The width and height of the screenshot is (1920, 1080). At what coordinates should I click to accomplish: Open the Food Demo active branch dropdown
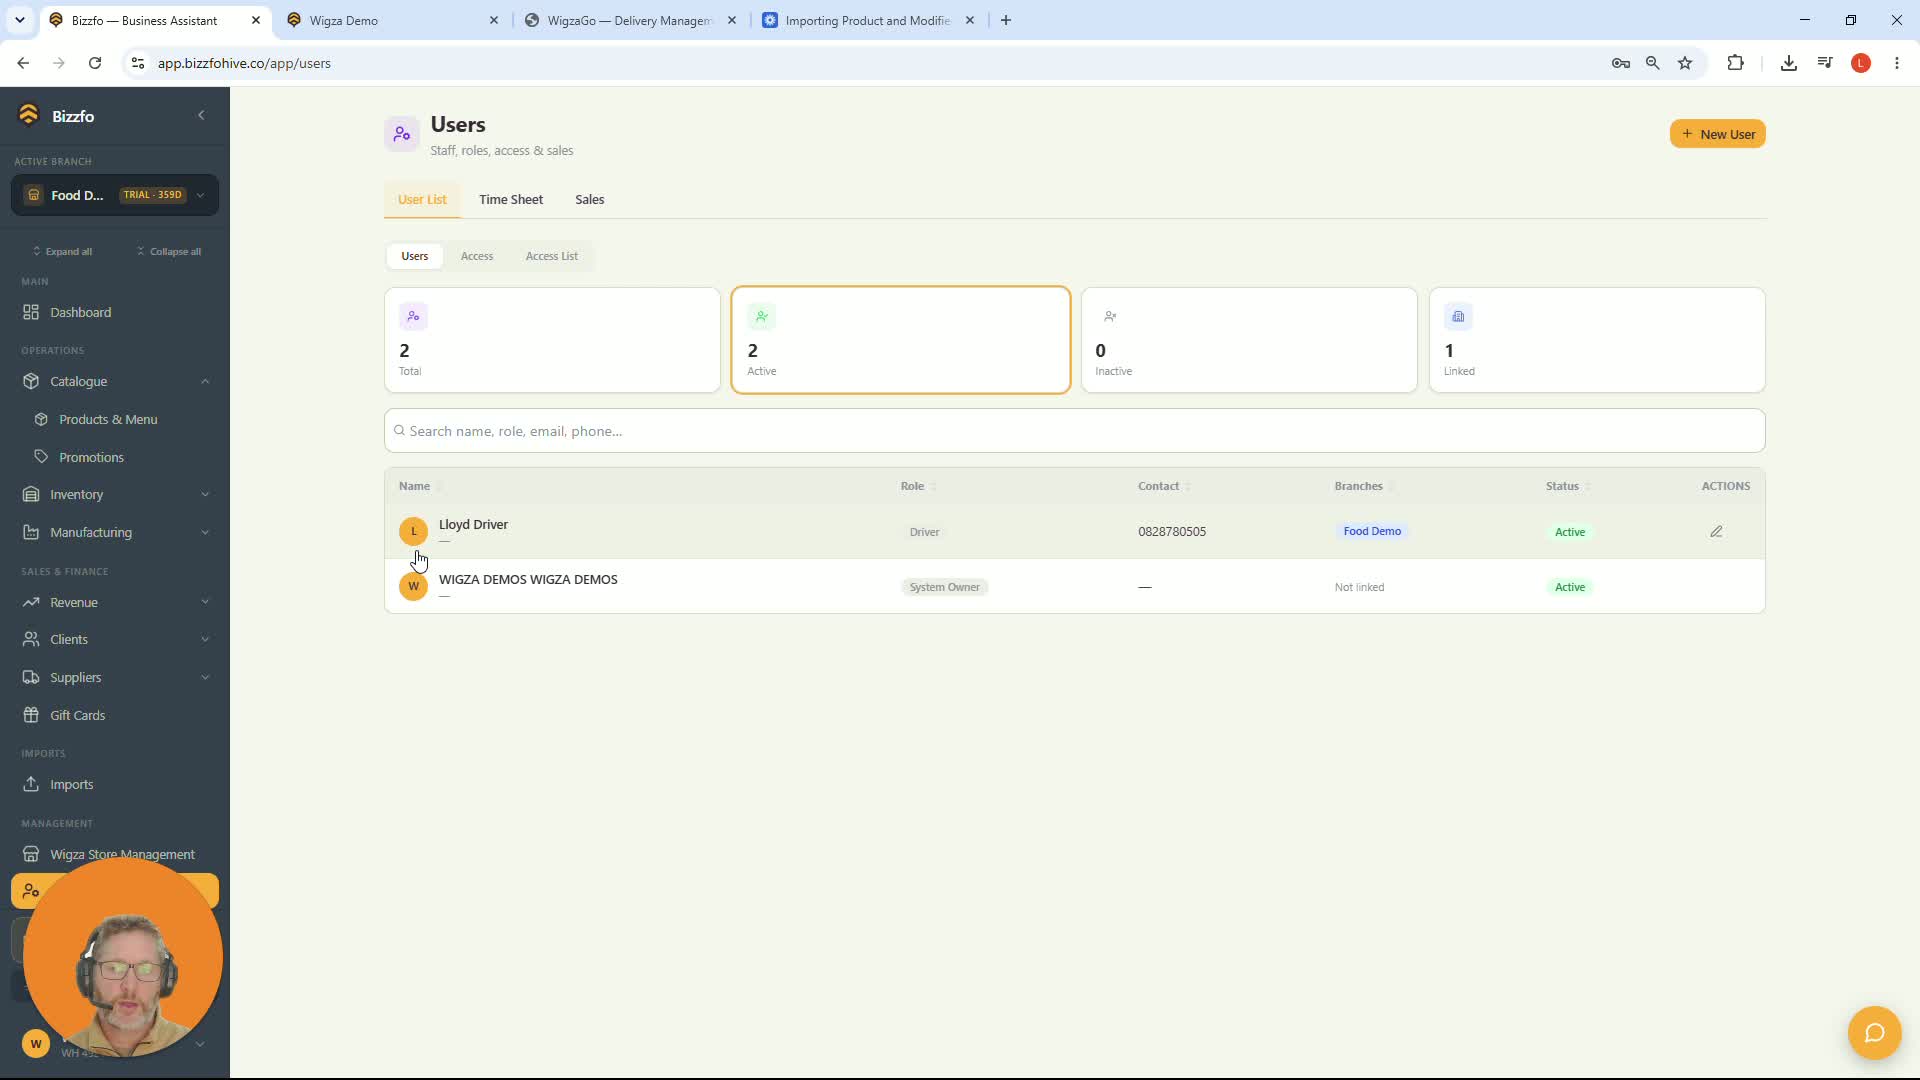[x=115, y=195]
